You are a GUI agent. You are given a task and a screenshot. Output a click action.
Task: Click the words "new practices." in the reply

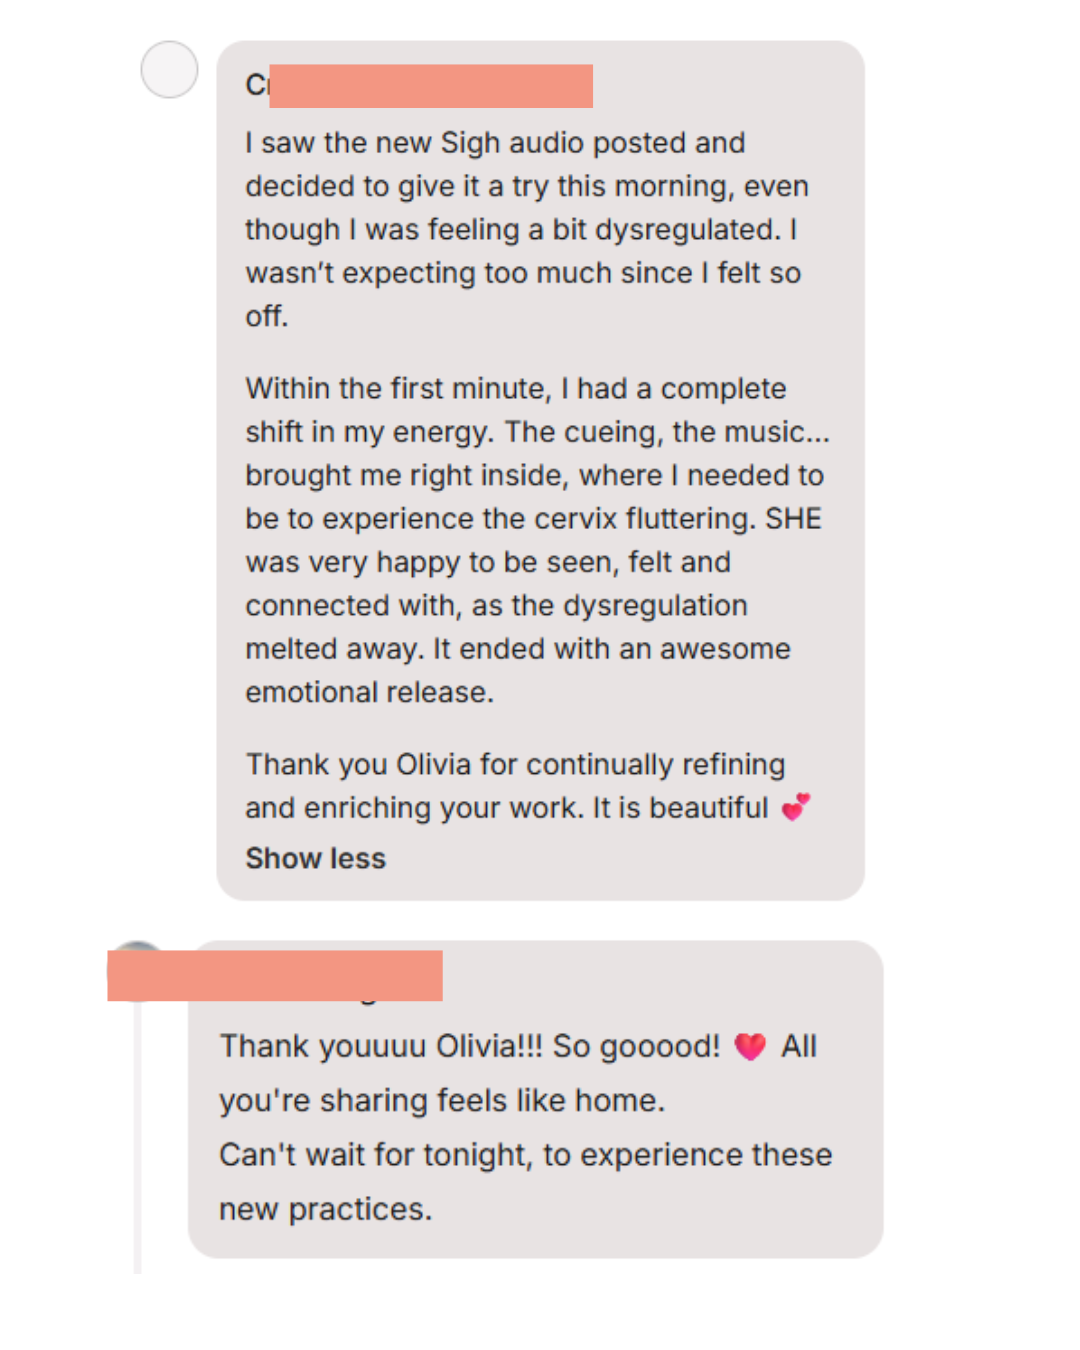coord(325,1209)
